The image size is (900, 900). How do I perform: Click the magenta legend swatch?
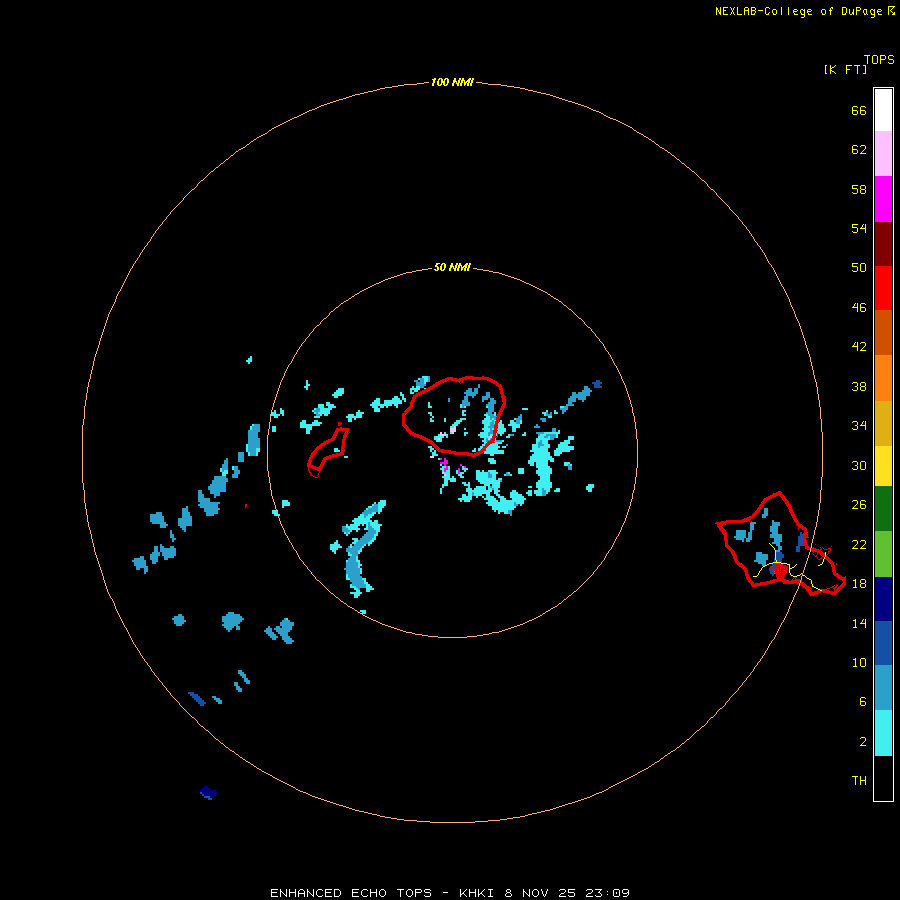(x=883, y=199)
